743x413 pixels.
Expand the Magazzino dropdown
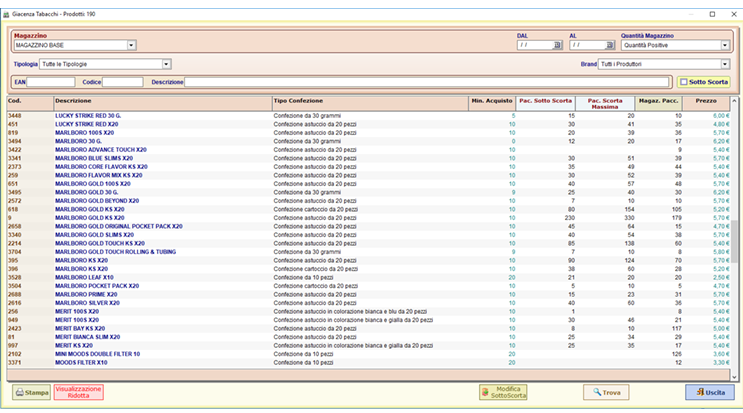pyautogui.click(x=131, y=45)
